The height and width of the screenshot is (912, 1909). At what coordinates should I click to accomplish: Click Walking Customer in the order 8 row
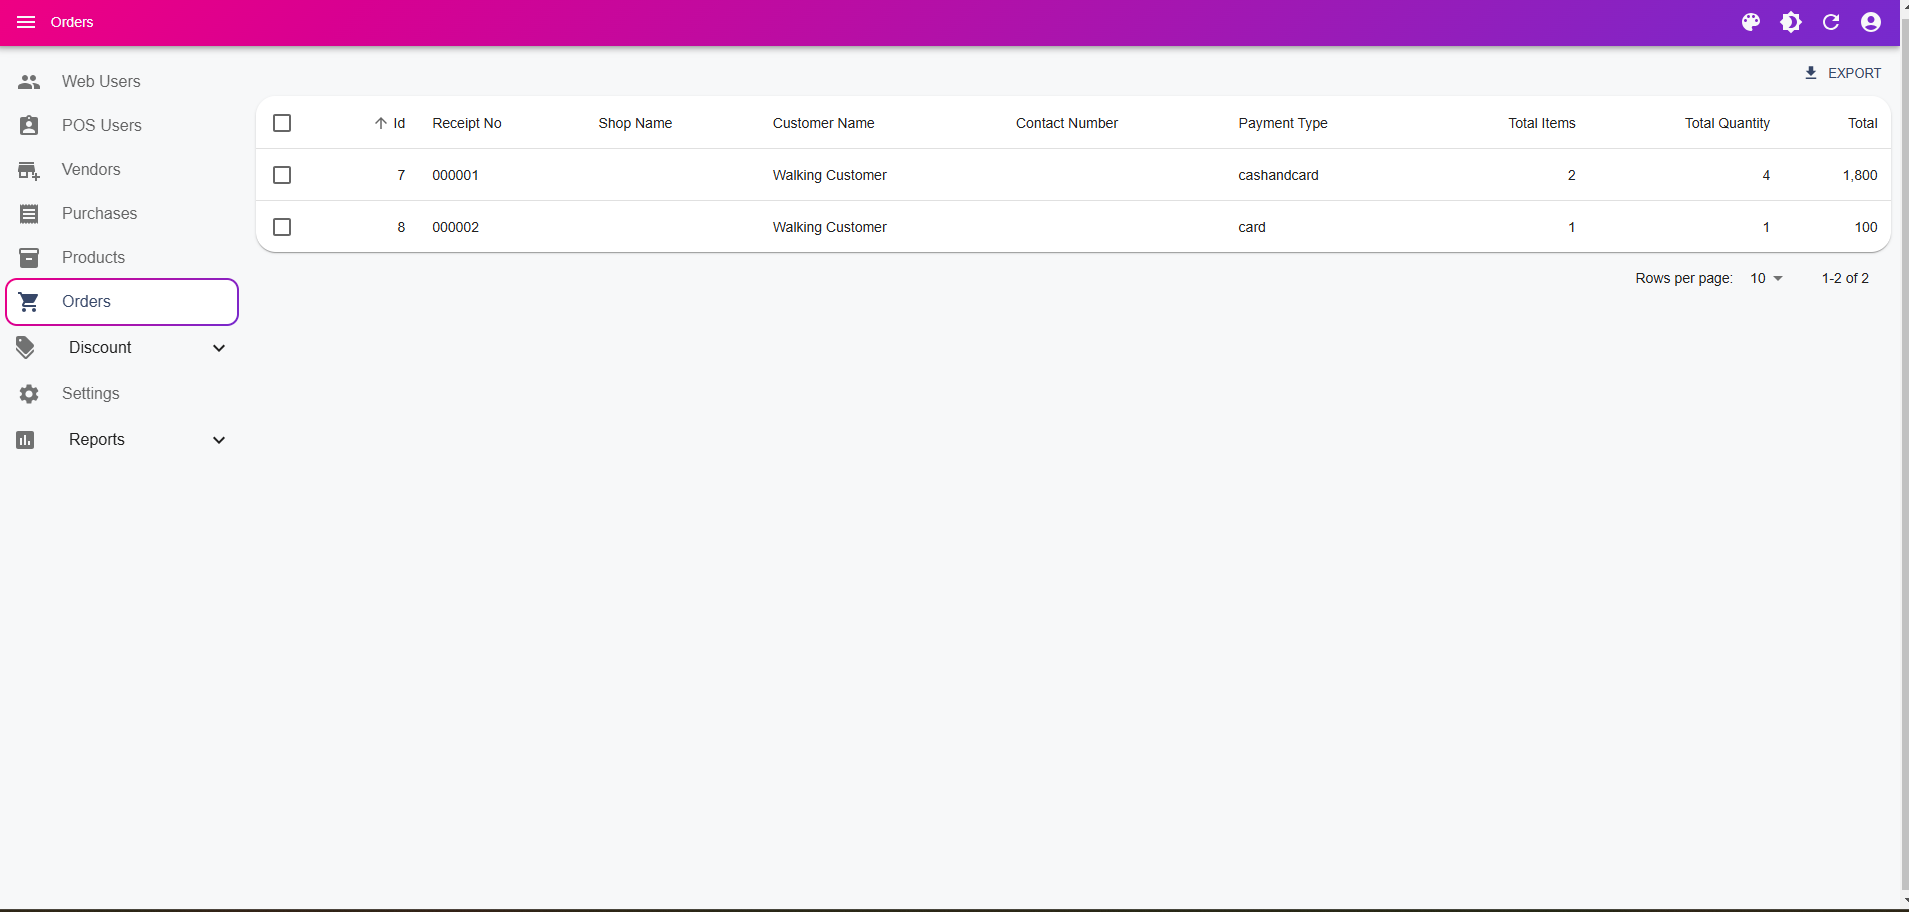(829, 227)
